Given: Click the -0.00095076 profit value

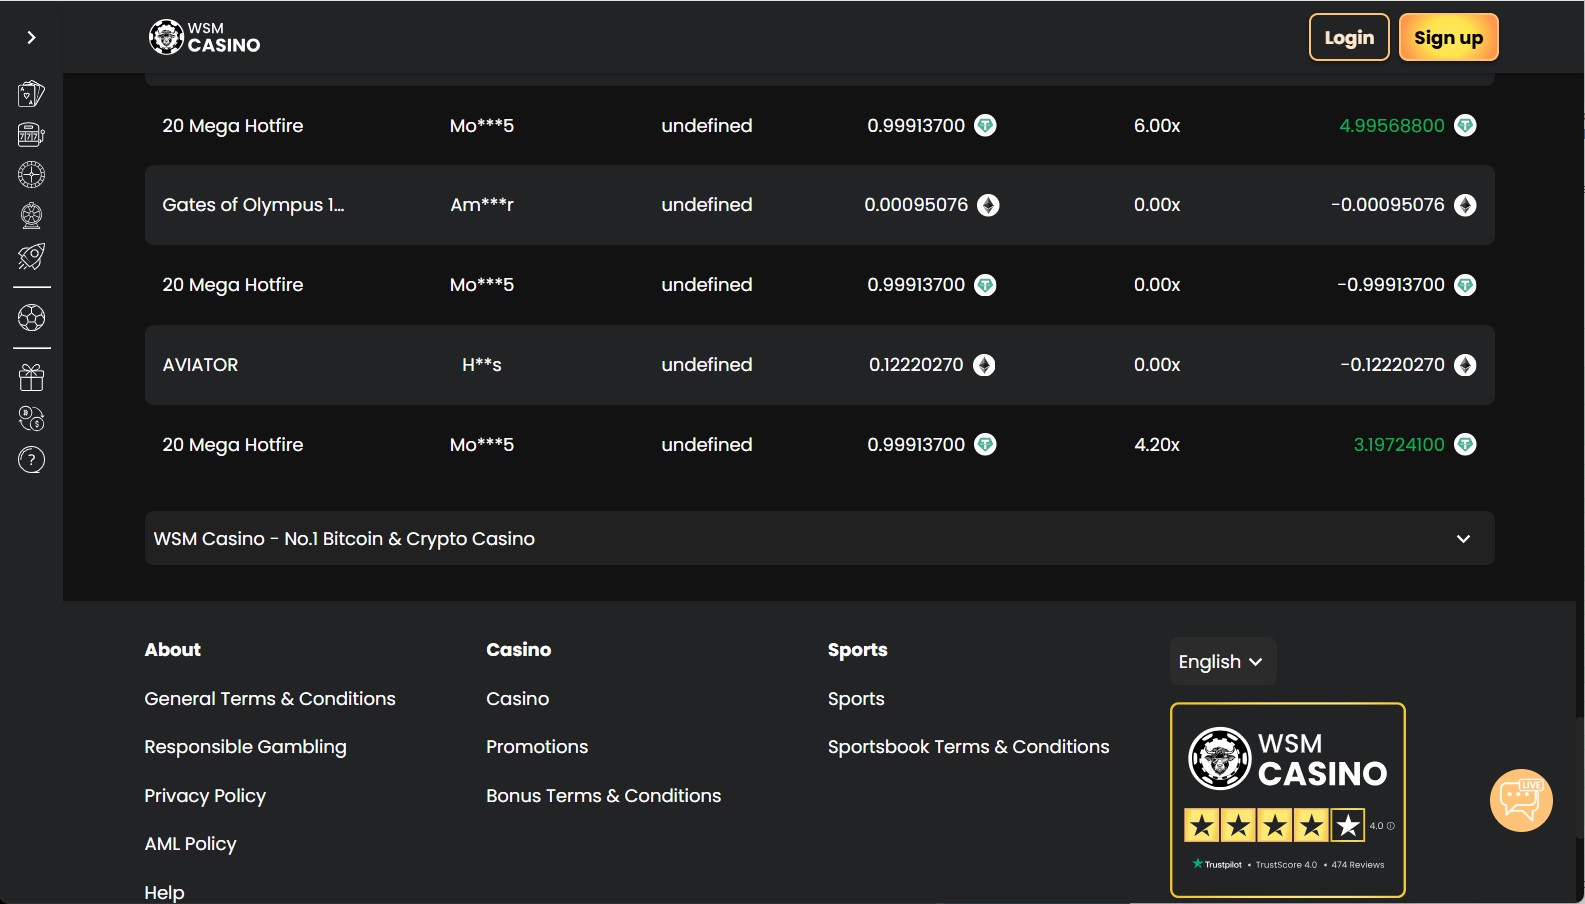Looking at the screenshot, I should [x=1388, y=205].
